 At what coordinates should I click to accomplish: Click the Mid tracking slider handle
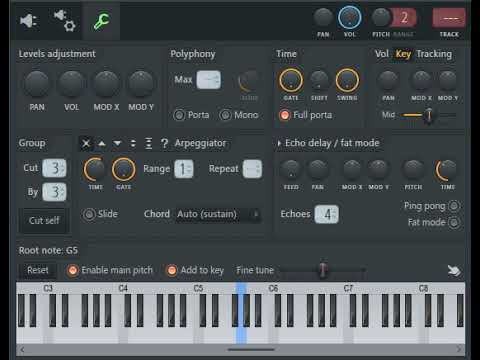point(429,115)
